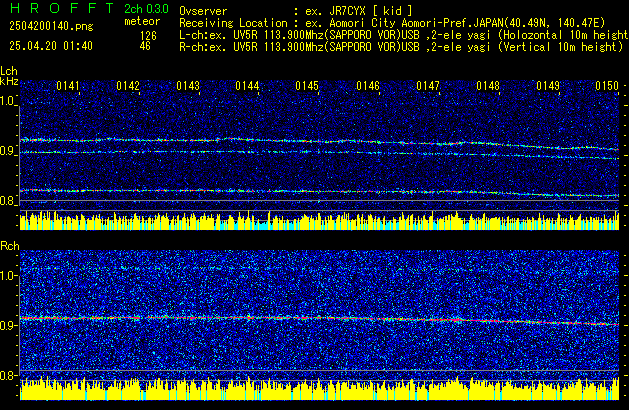Click the 0143 time marker
Image resolution: width=629 pixels, height=410 pixels.
[188, 86]
